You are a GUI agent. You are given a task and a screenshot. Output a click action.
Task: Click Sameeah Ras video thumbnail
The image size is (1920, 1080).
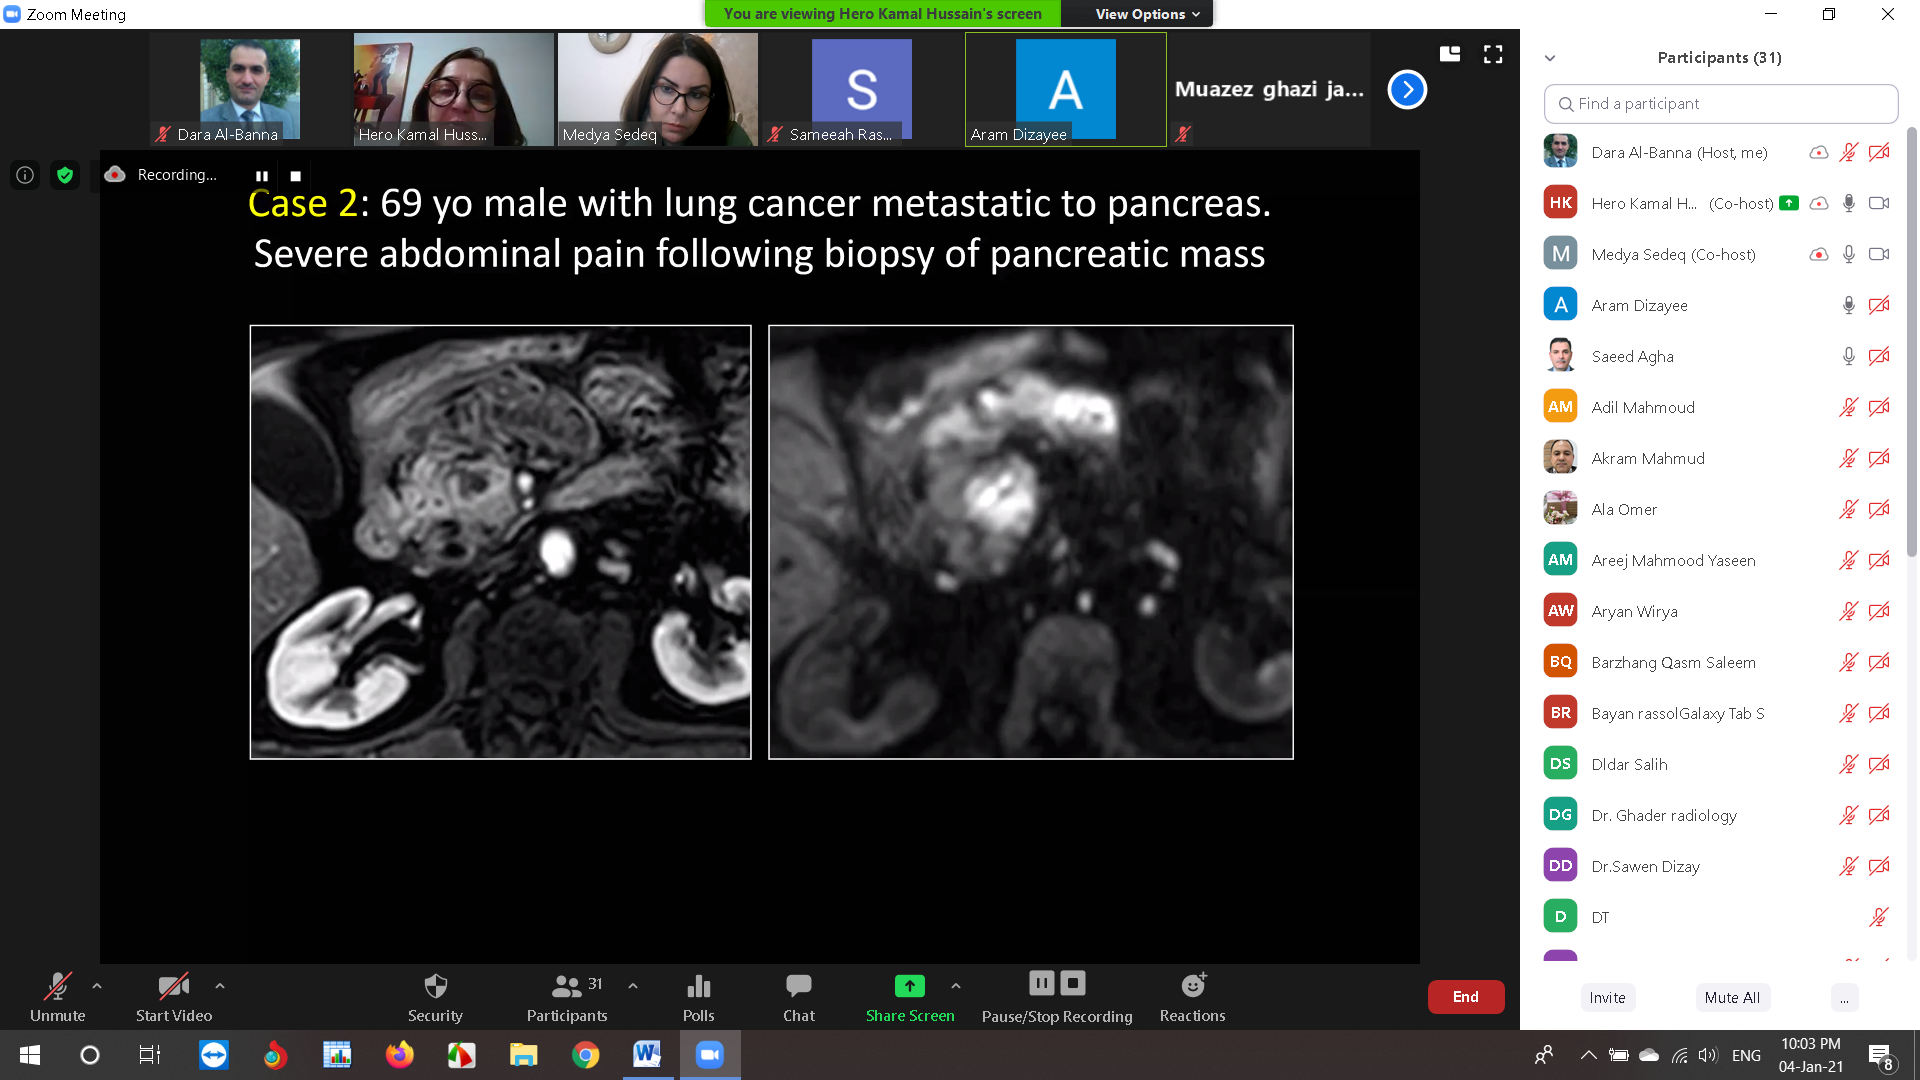(x=861, y=90)
